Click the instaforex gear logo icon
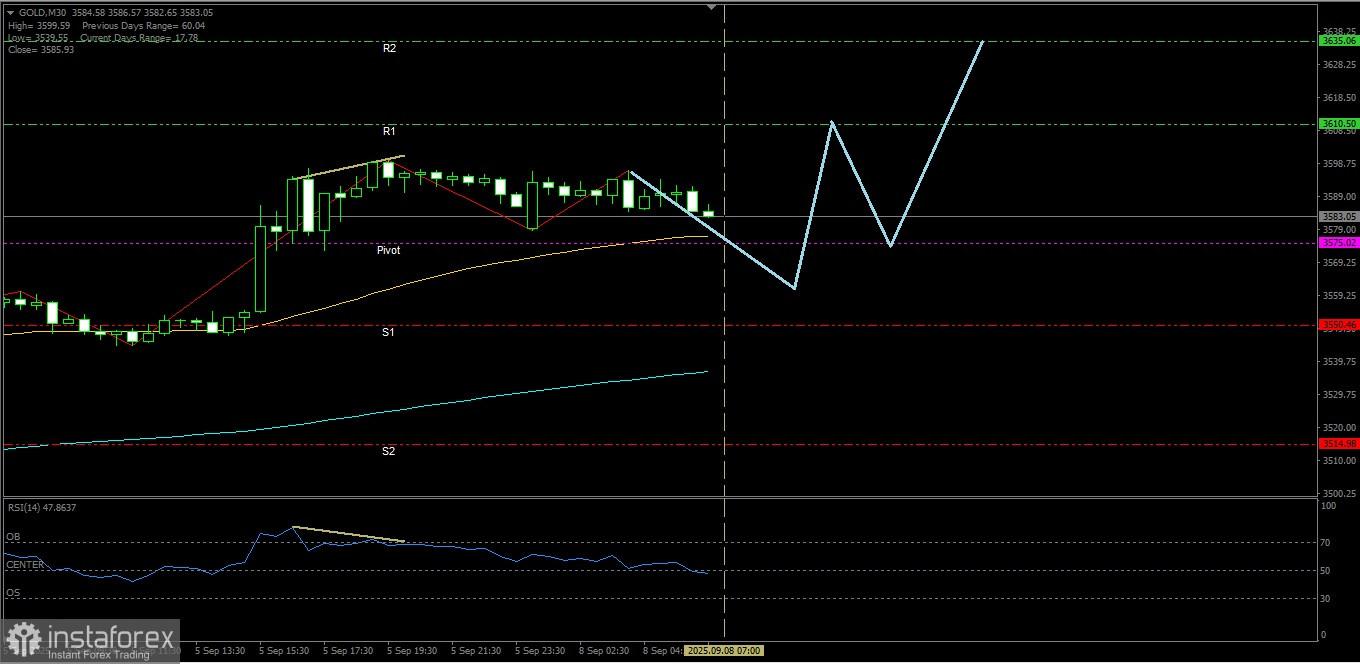This screenshot has height=664, width=1360. coord(24,640)
